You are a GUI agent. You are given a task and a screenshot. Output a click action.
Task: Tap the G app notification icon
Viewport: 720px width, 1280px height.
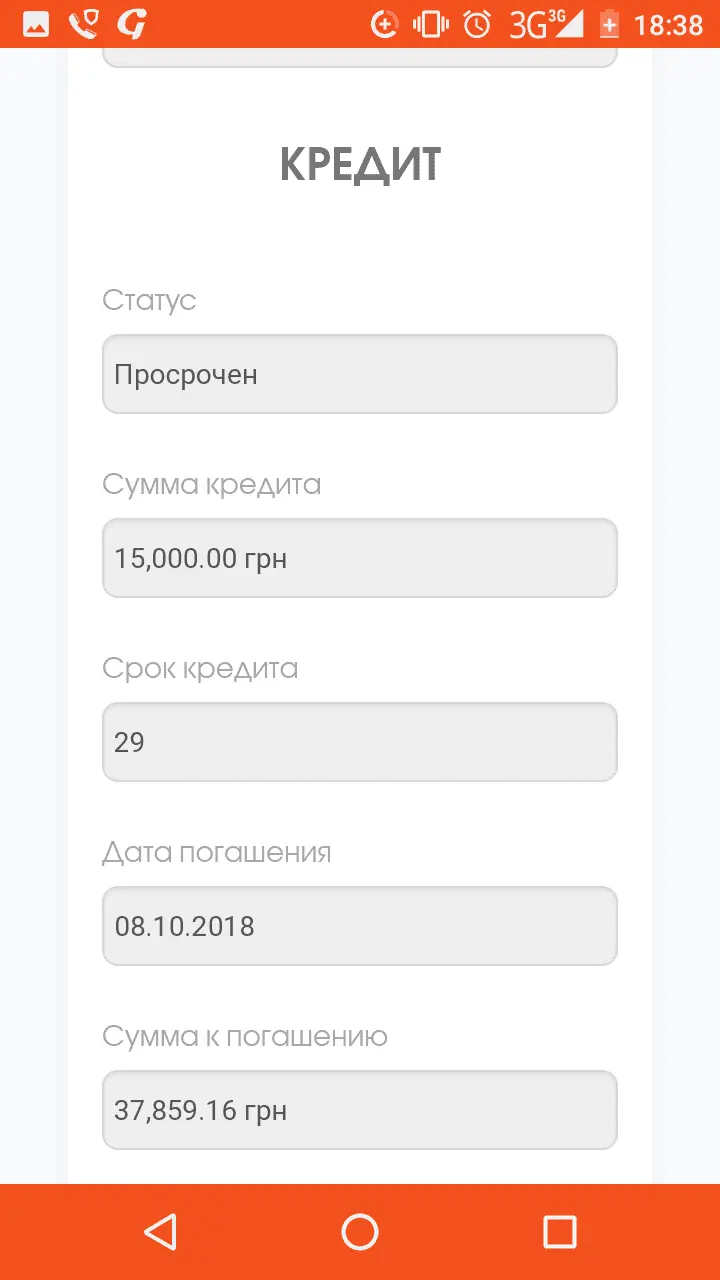pos(131,24)
